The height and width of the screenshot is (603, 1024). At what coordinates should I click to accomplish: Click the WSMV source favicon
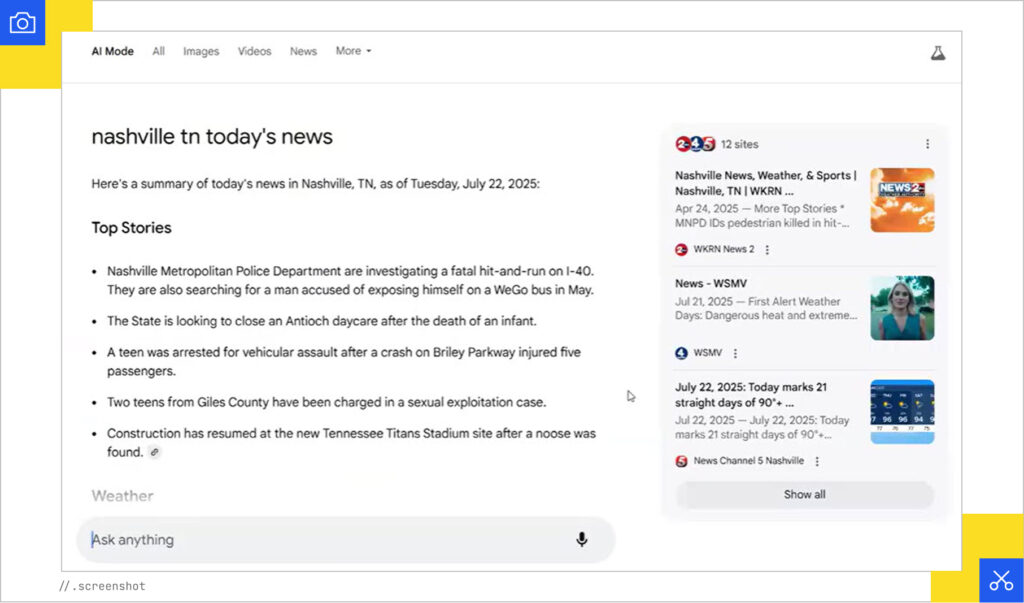(681, 353)
